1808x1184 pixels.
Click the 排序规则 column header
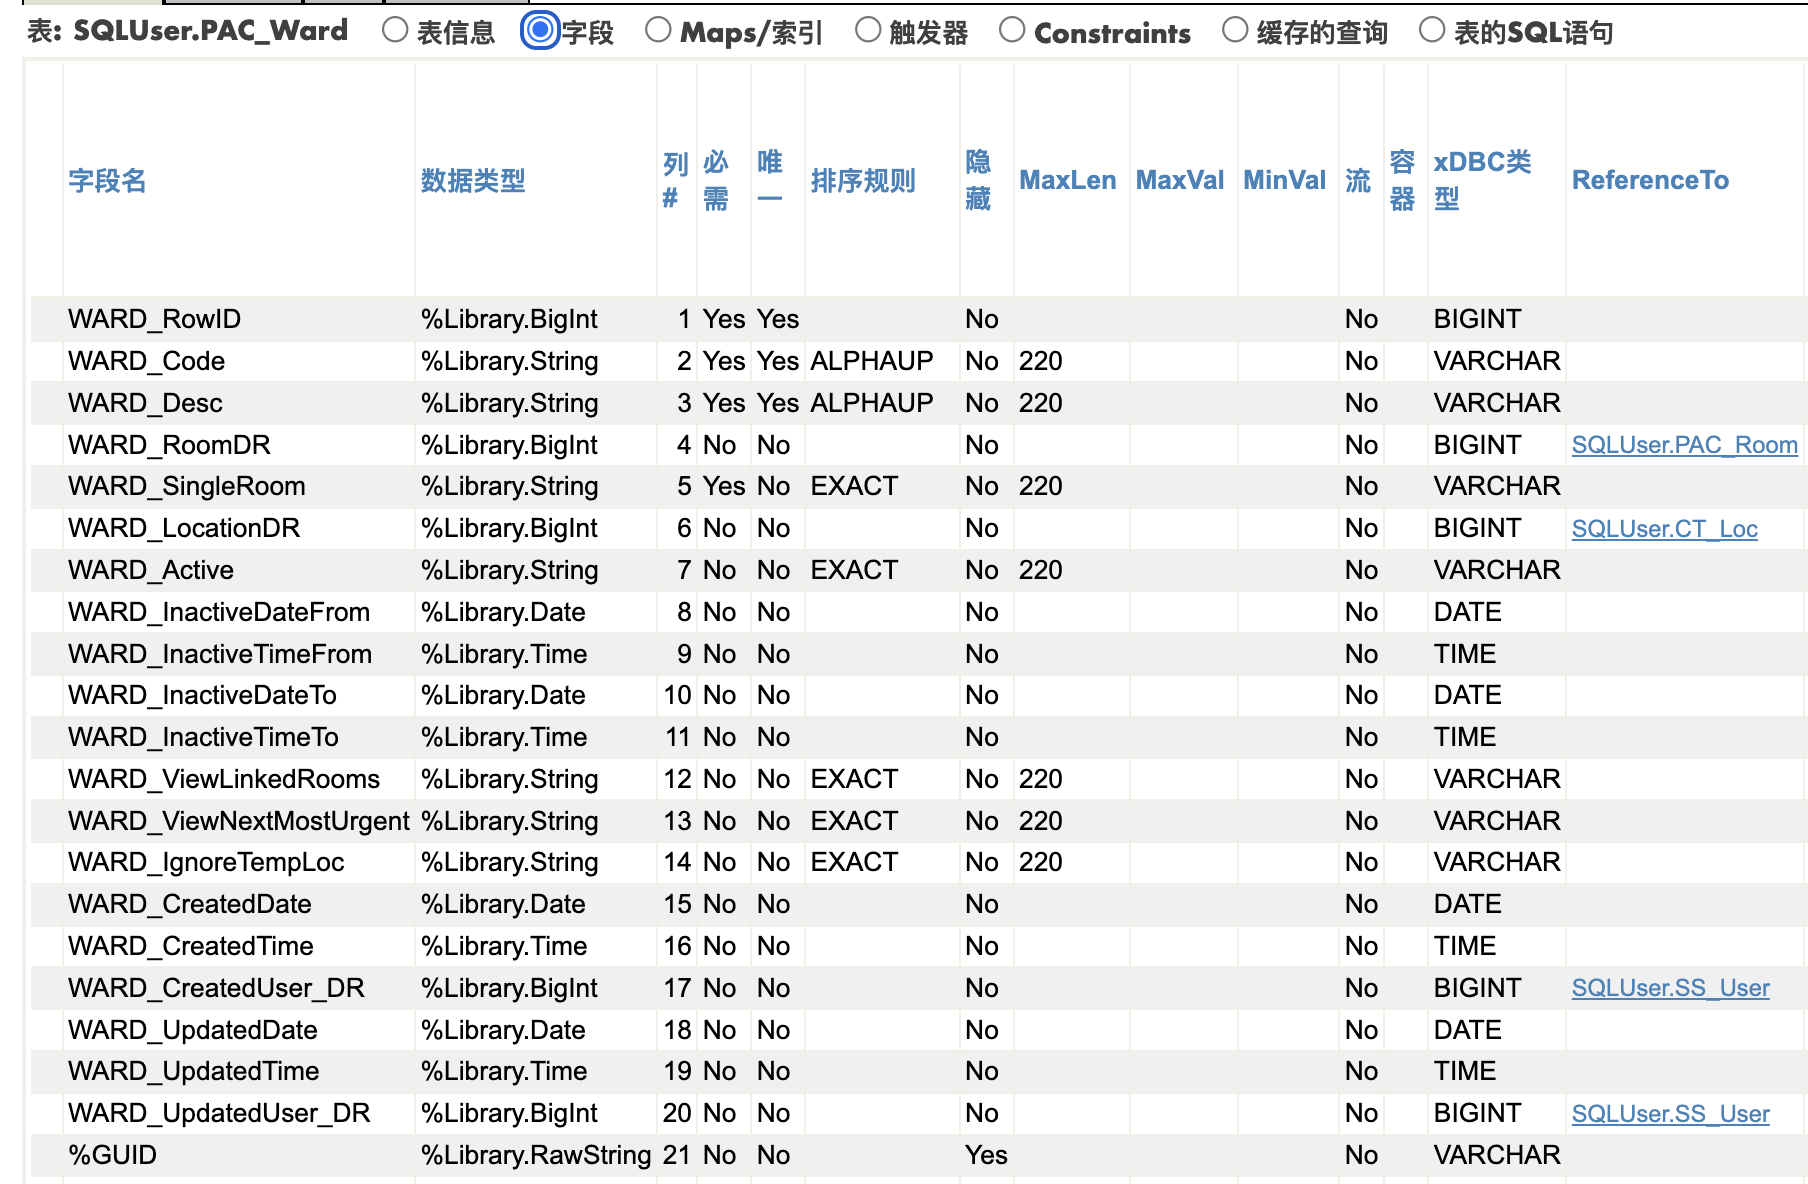pos(863,181)
